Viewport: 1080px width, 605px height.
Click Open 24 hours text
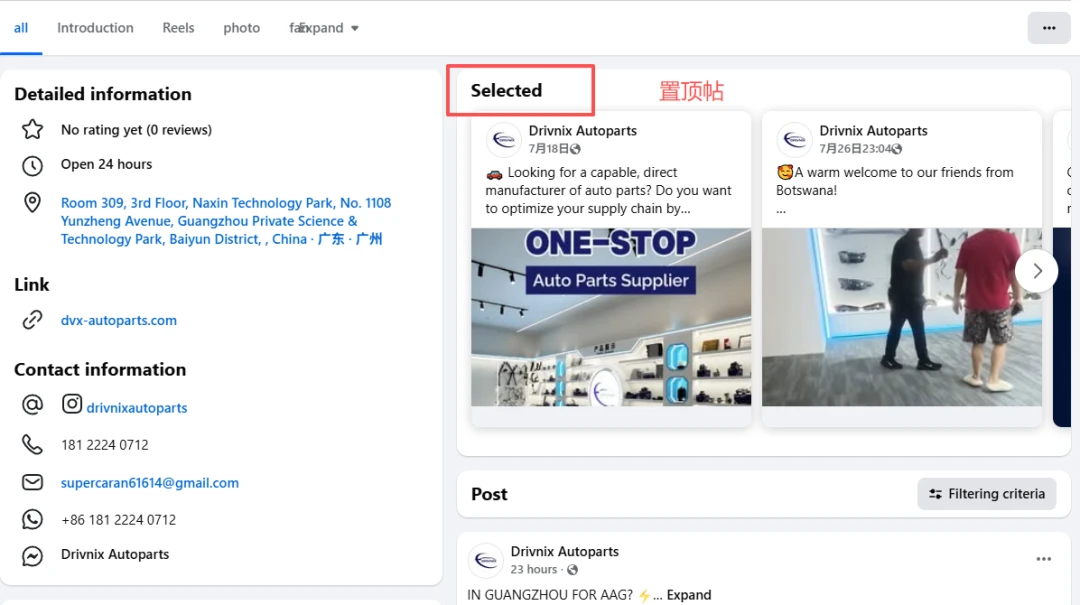(106, 165)
